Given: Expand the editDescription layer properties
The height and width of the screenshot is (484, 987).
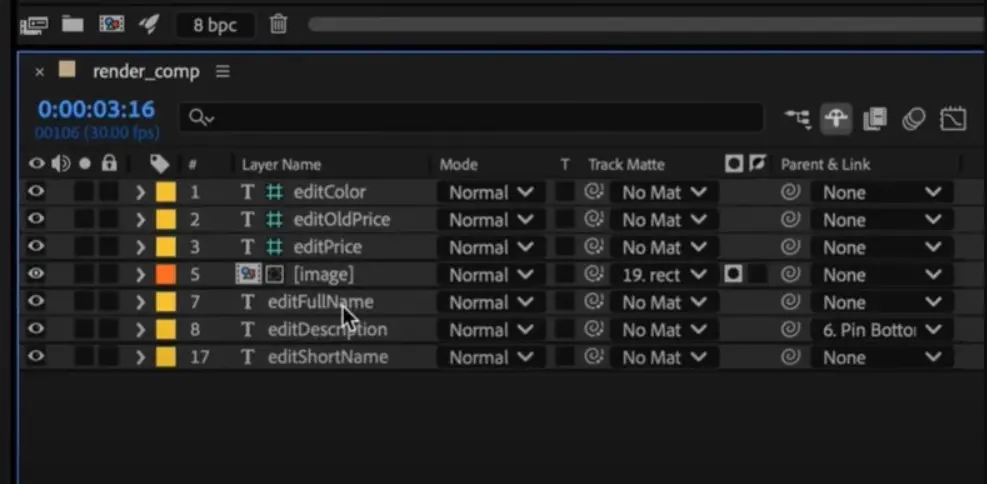Looking at the screenshot, I should click(141, 330).
